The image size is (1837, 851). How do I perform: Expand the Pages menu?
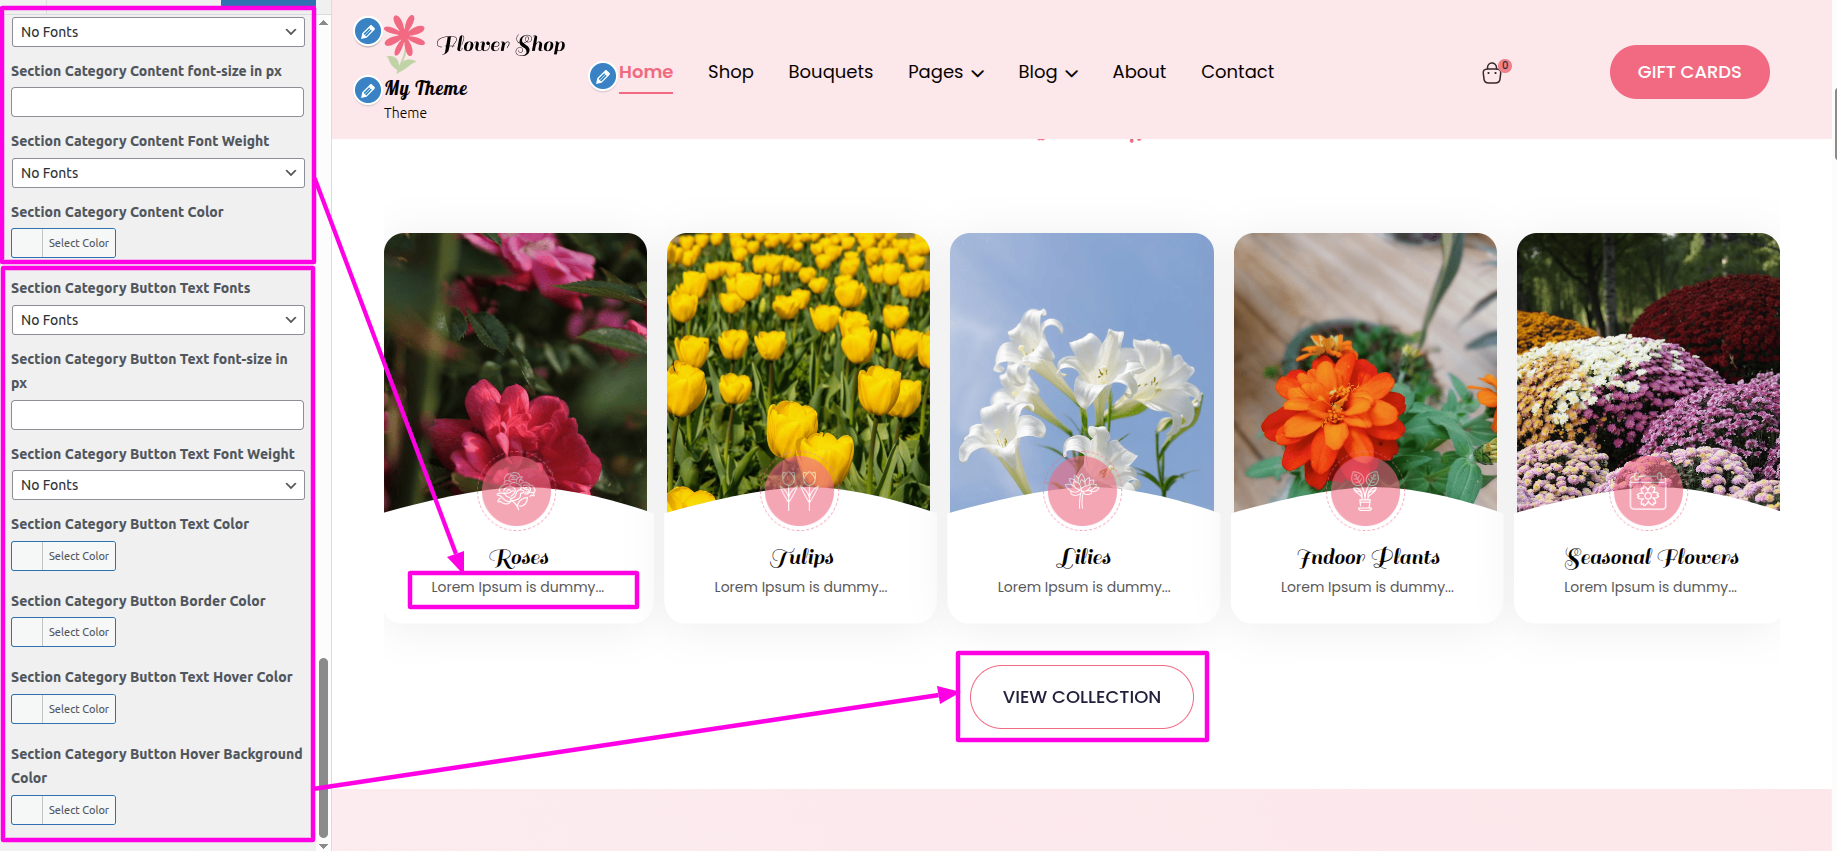click(x=945, y=72)
